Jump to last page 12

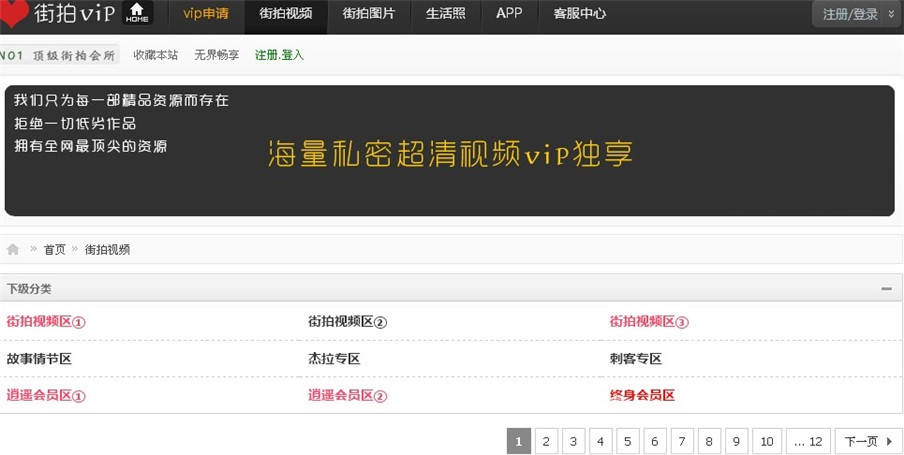coord(808,441)
